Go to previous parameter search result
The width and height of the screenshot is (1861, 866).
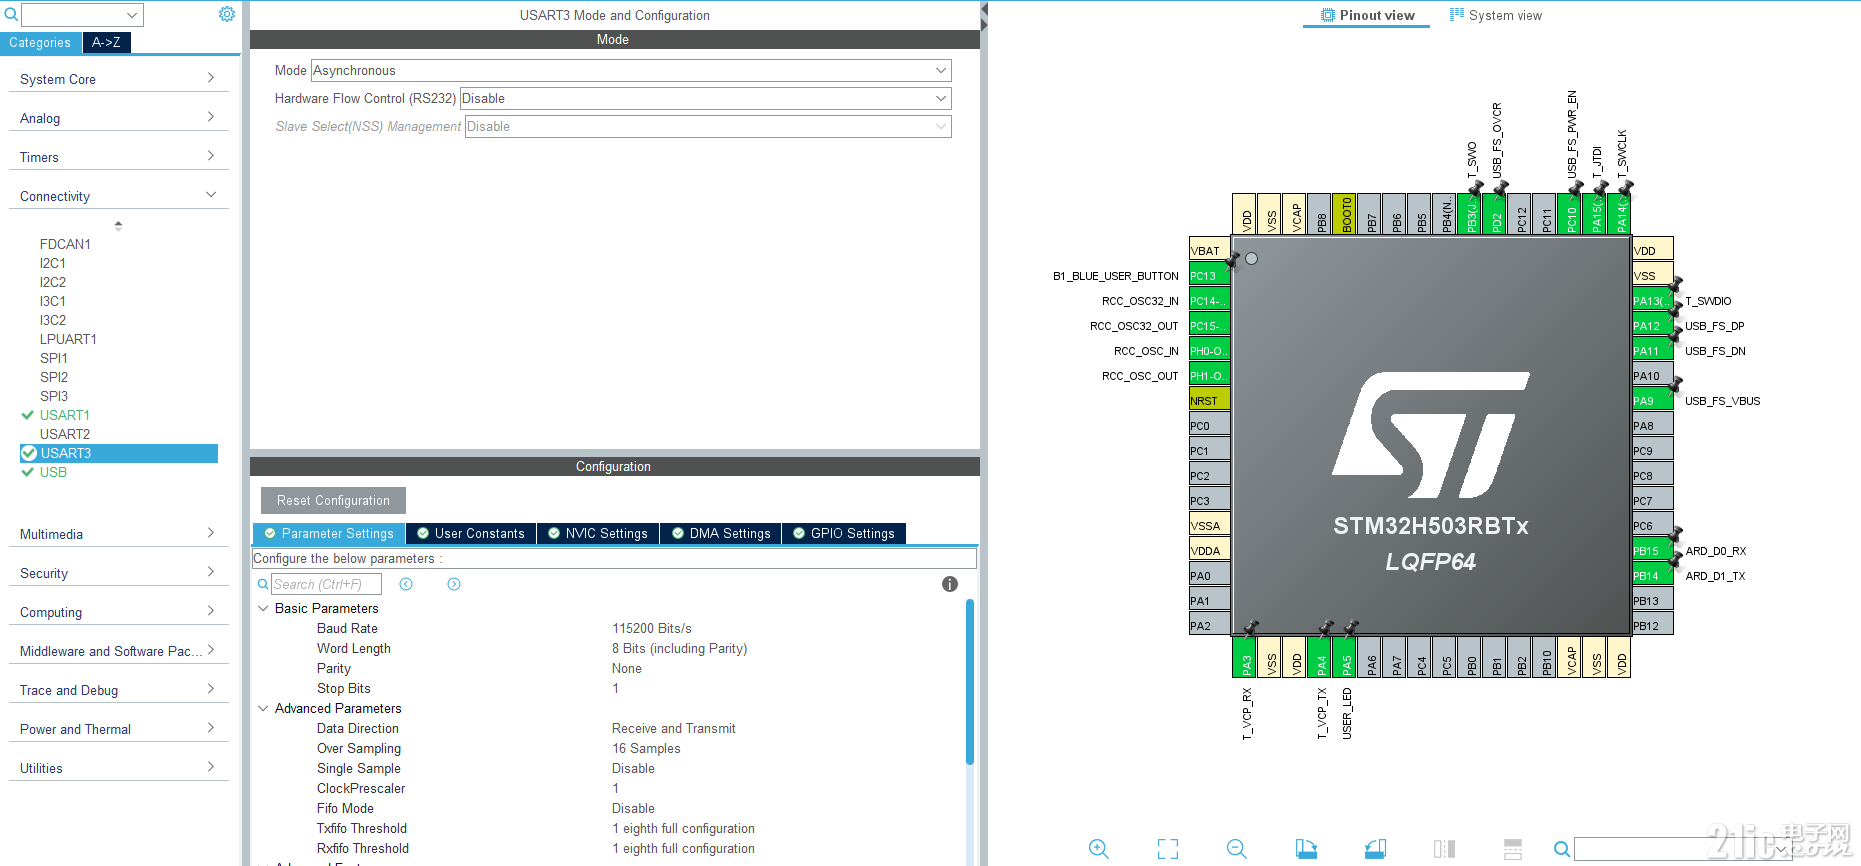tap(406, 584)
